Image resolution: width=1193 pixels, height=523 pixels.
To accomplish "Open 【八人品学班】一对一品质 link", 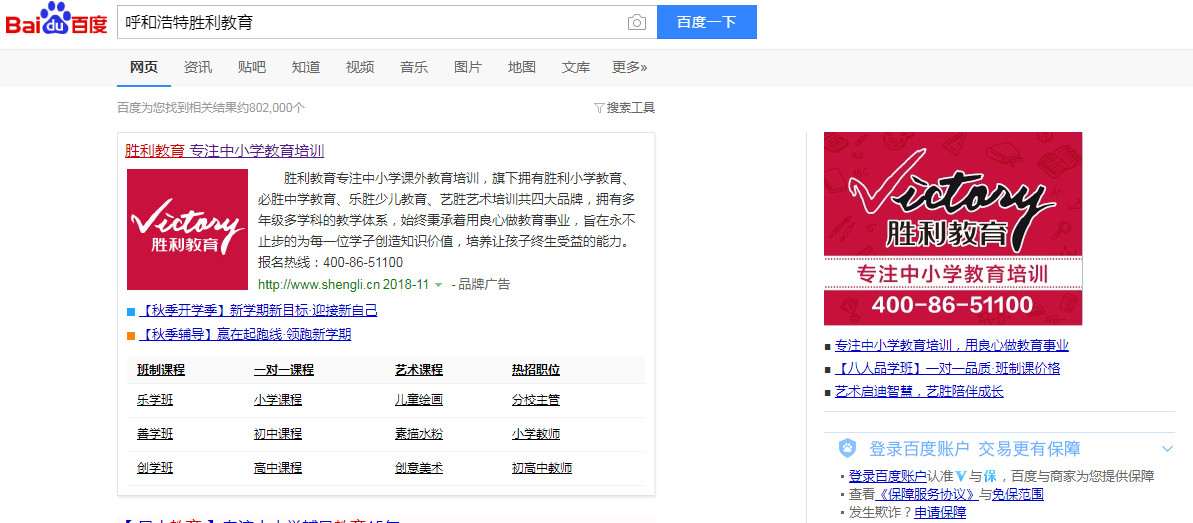I will coord(947,369).
